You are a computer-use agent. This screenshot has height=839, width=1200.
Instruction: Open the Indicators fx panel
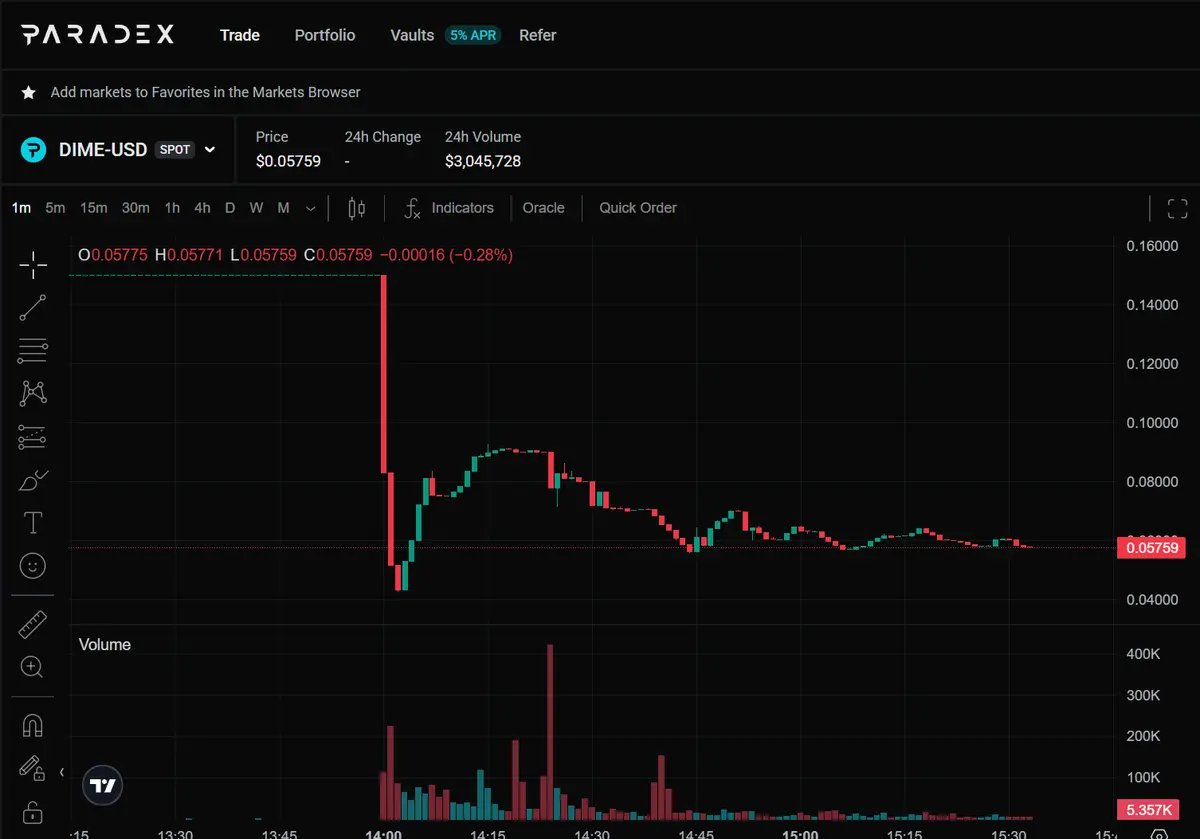pyautogui.click(x=449, y=208)
